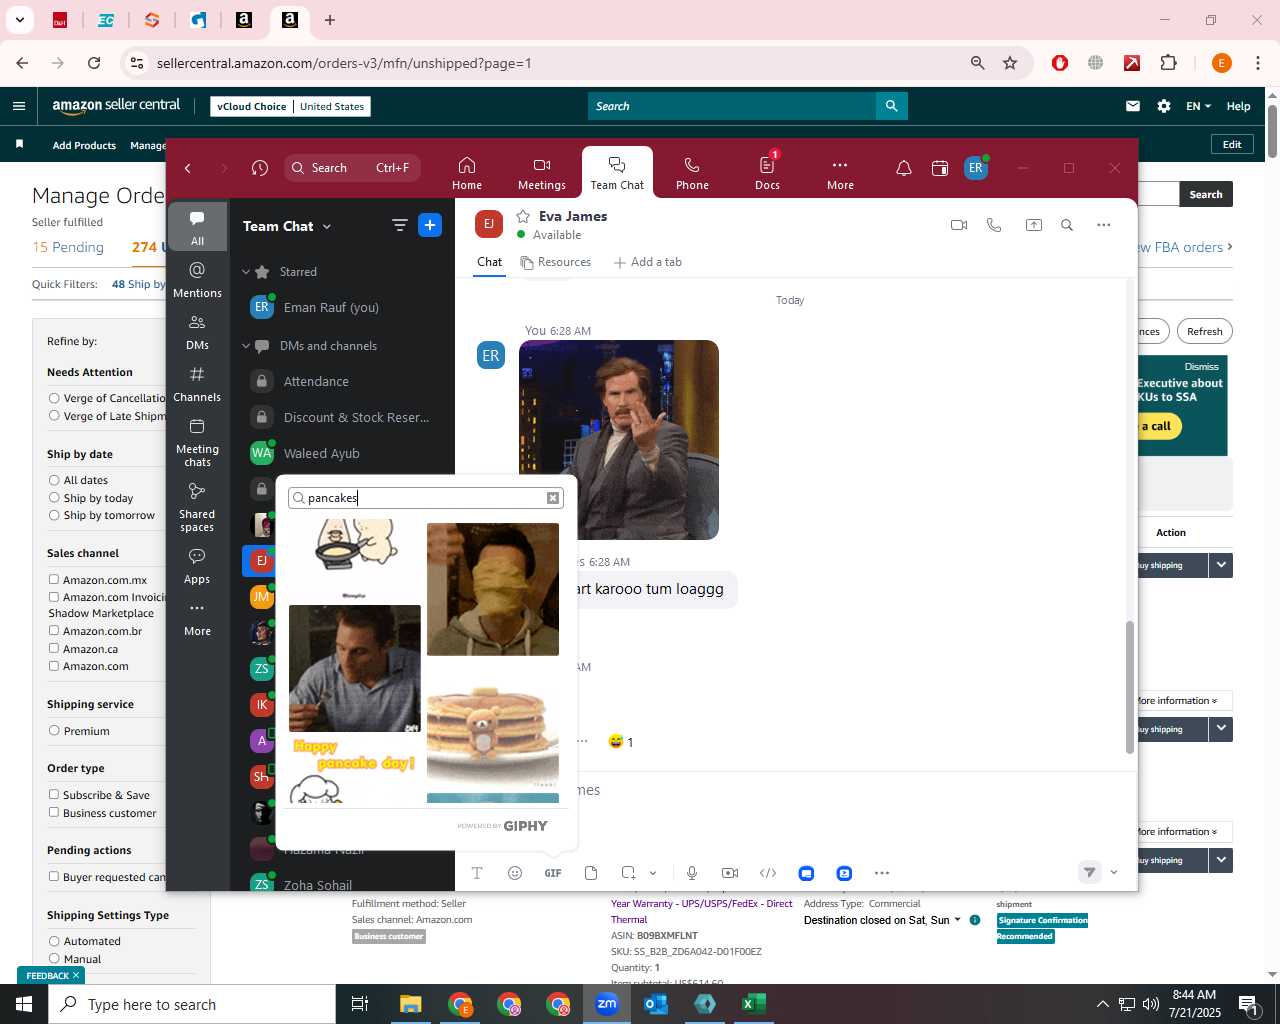Open the Resources tab in Eva James chat
The height and width of the screenshot is (1024, 1280).
pyautogui.click(x=556, y=262)
